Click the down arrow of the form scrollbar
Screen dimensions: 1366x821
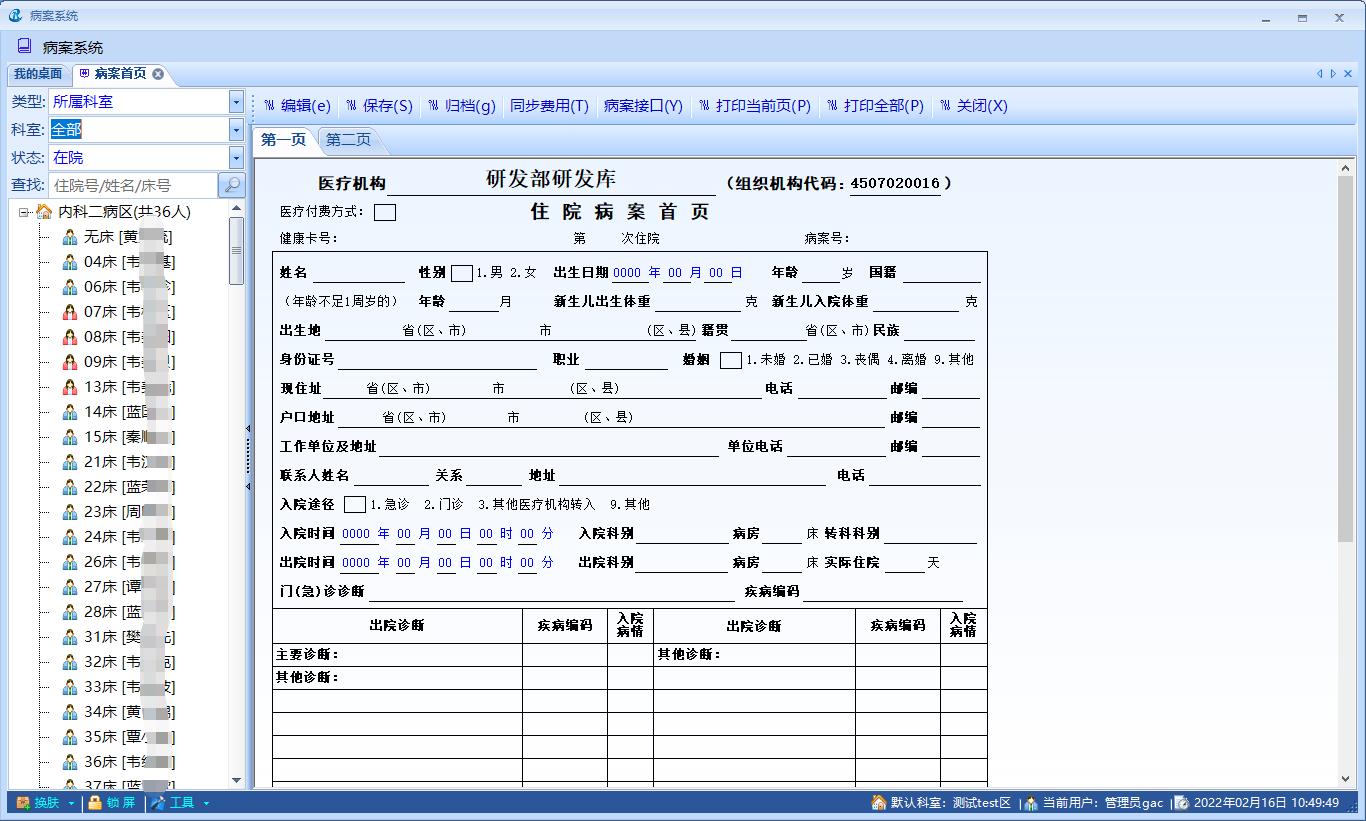coord(1345,779)
